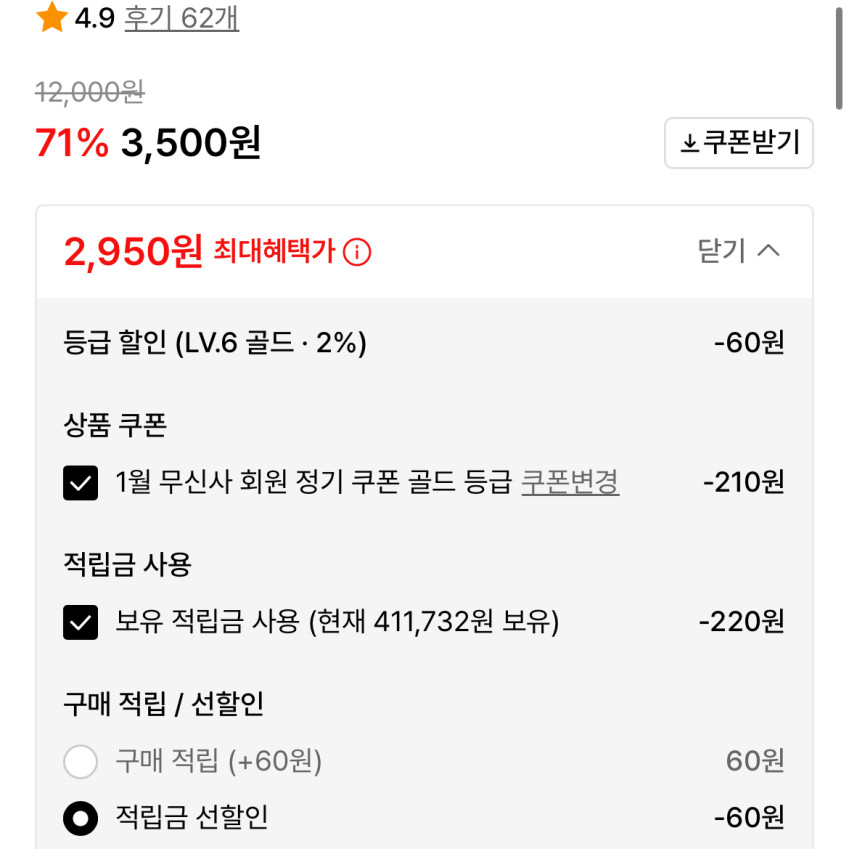Screen dimensions: 849x849
Task: Open the 쿠폰변경 link
Action: click(x=570, y=482)
